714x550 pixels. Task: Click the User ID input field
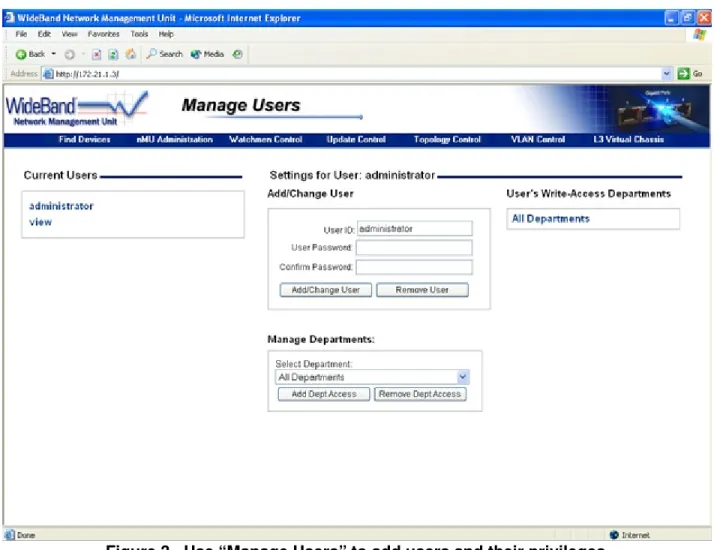(x=414, y=229)
